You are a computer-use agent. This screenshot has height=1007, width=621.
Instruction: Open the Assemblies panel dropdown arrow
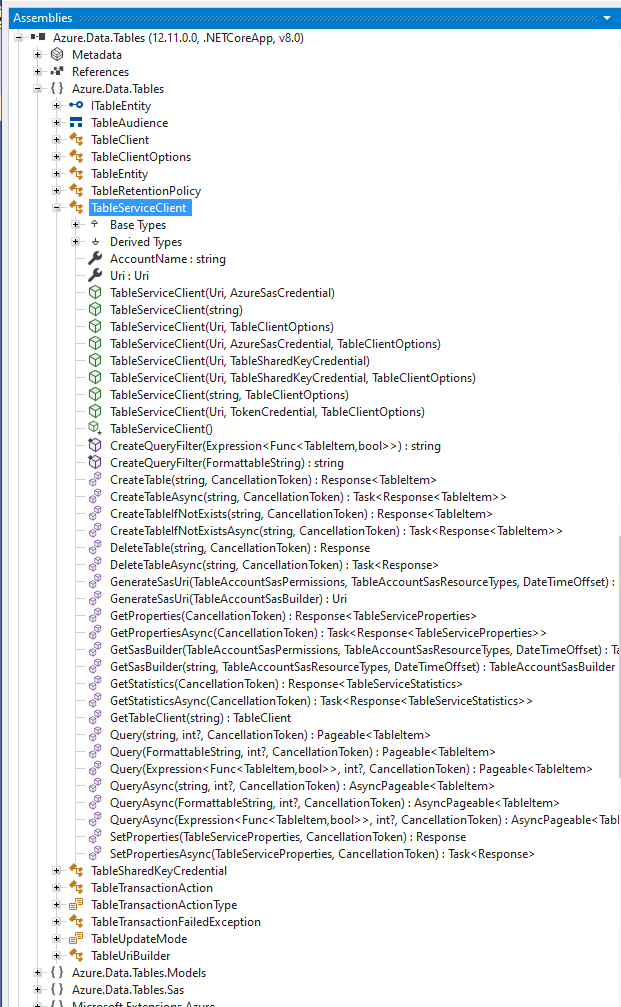tap(607, 18)
